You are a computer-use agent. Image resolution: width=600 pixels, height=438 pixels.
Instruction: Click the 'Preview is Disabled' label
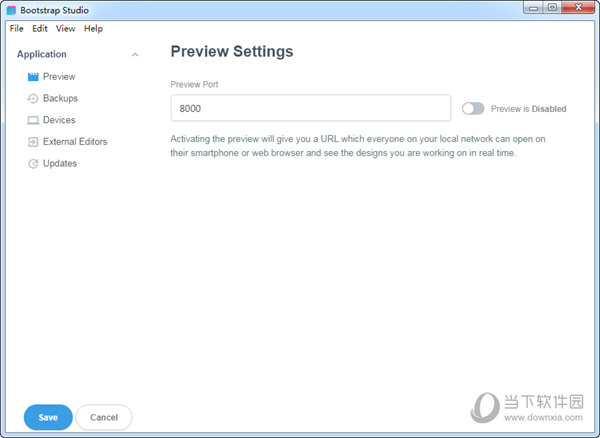528,109
